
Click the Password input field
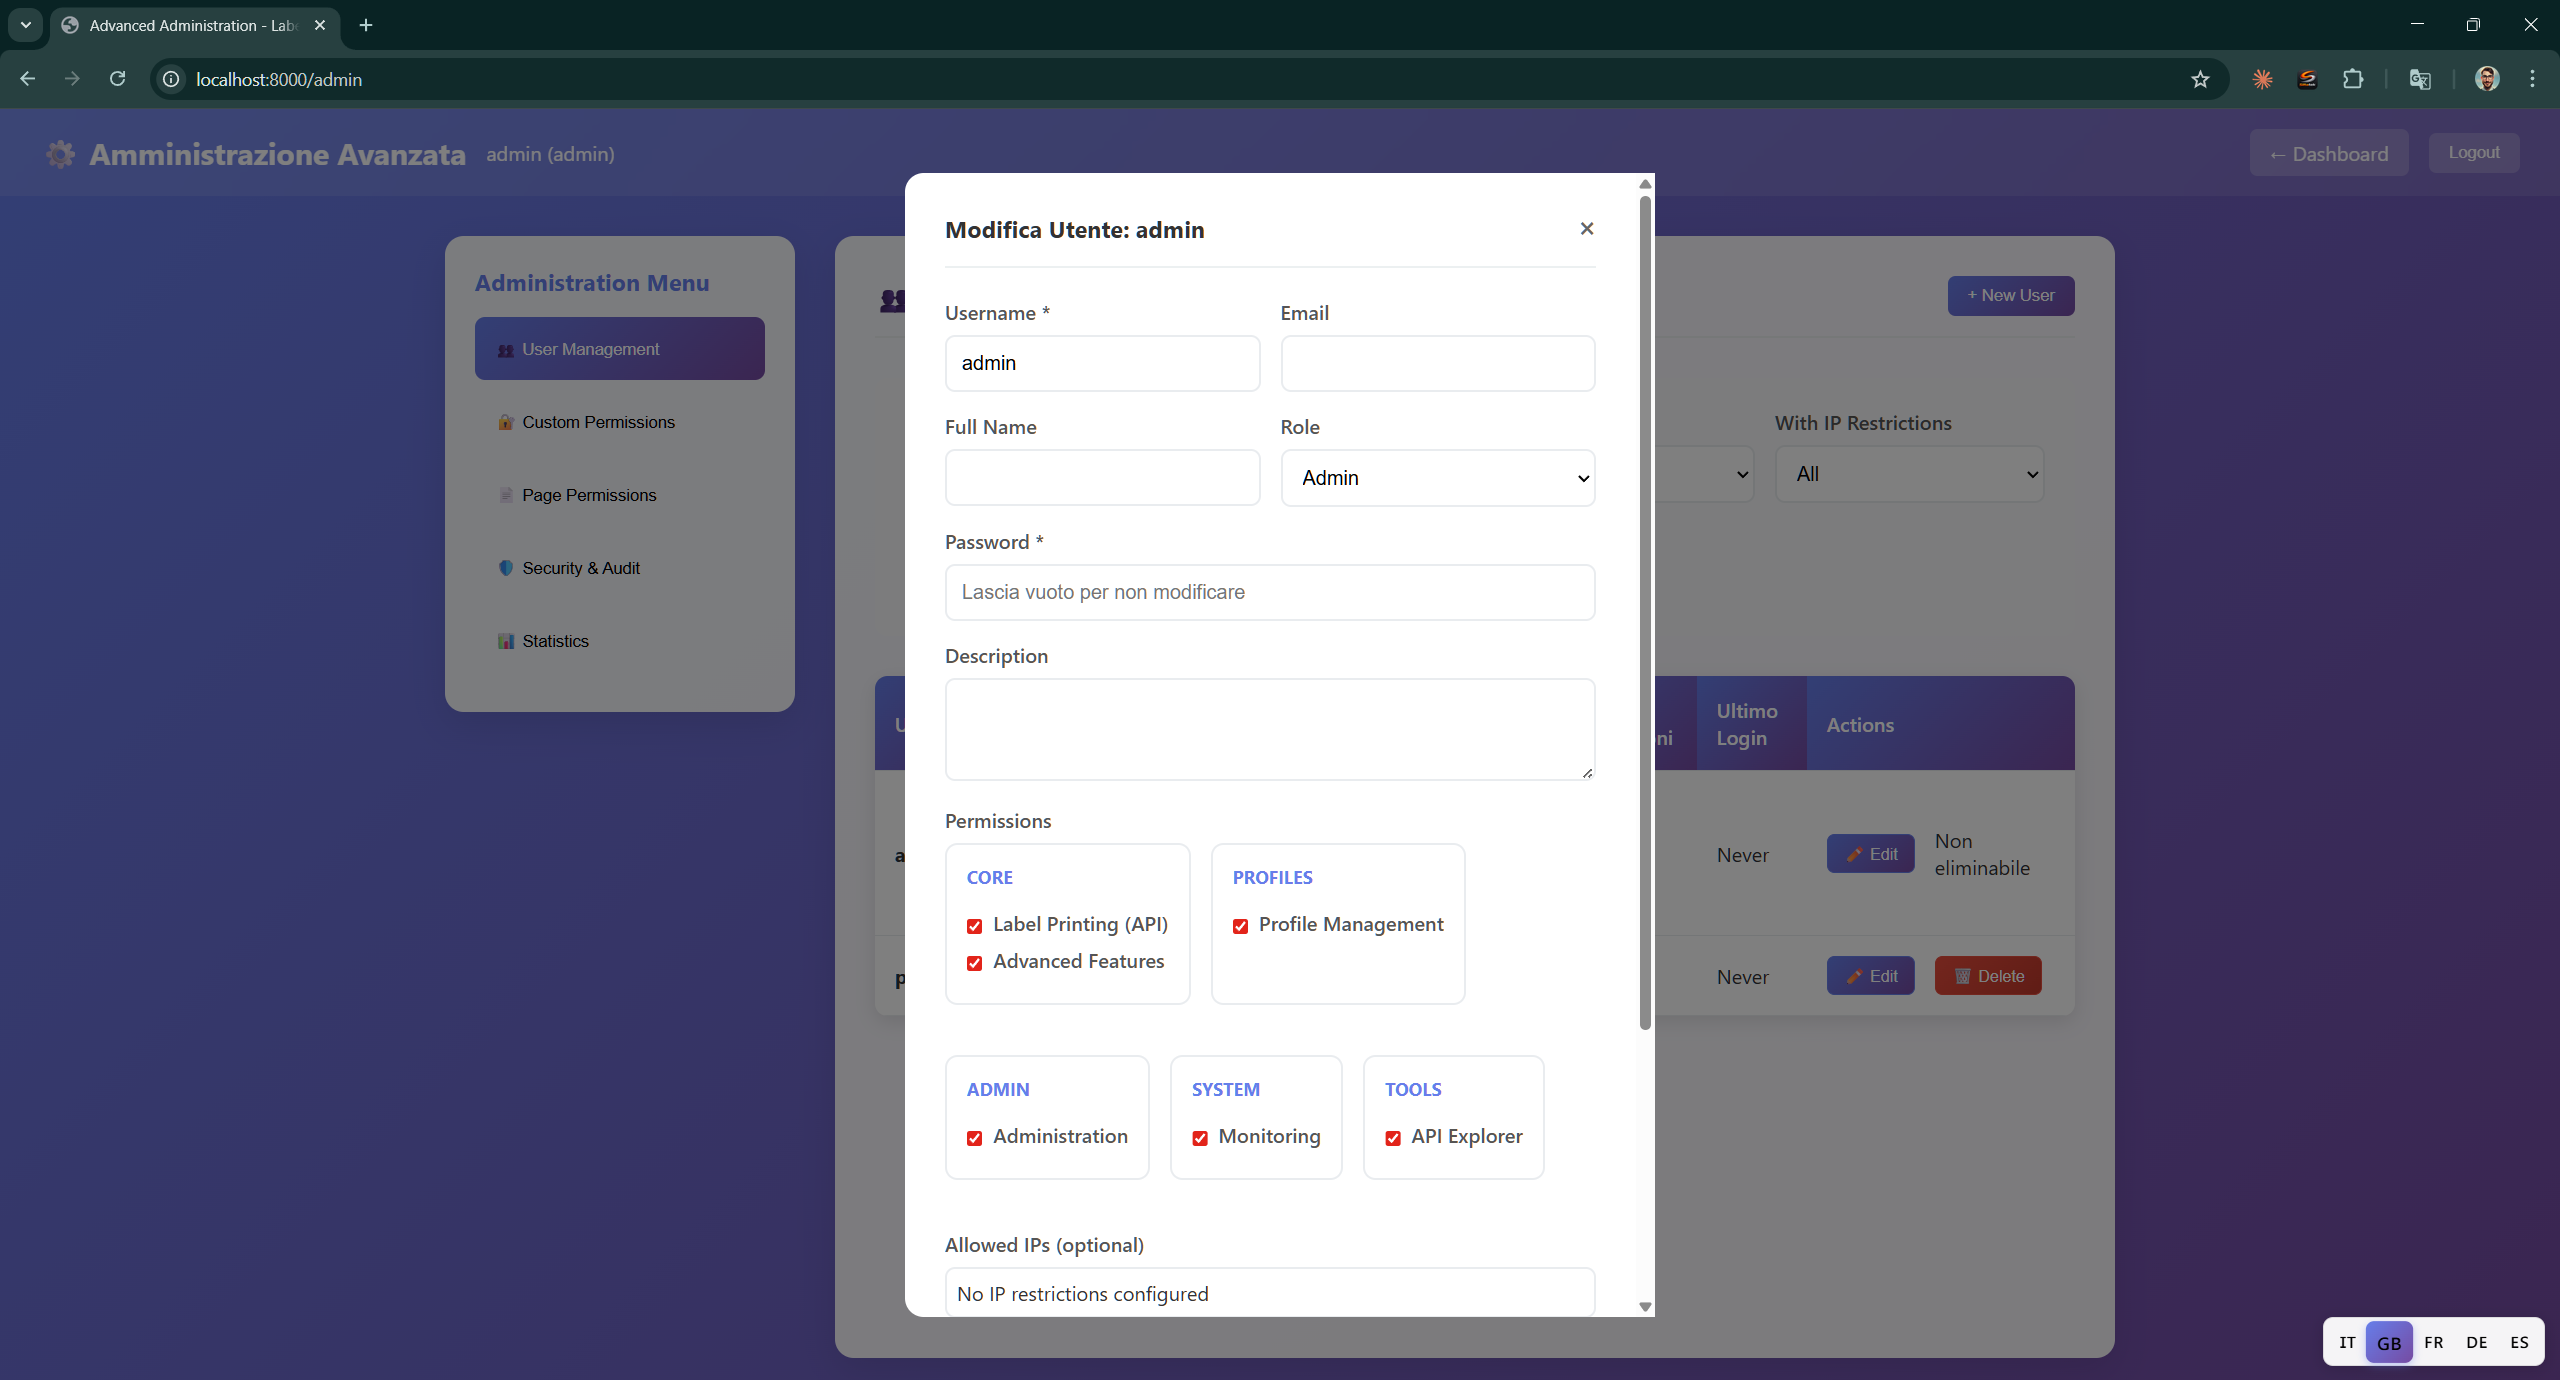pos(1270,592)
